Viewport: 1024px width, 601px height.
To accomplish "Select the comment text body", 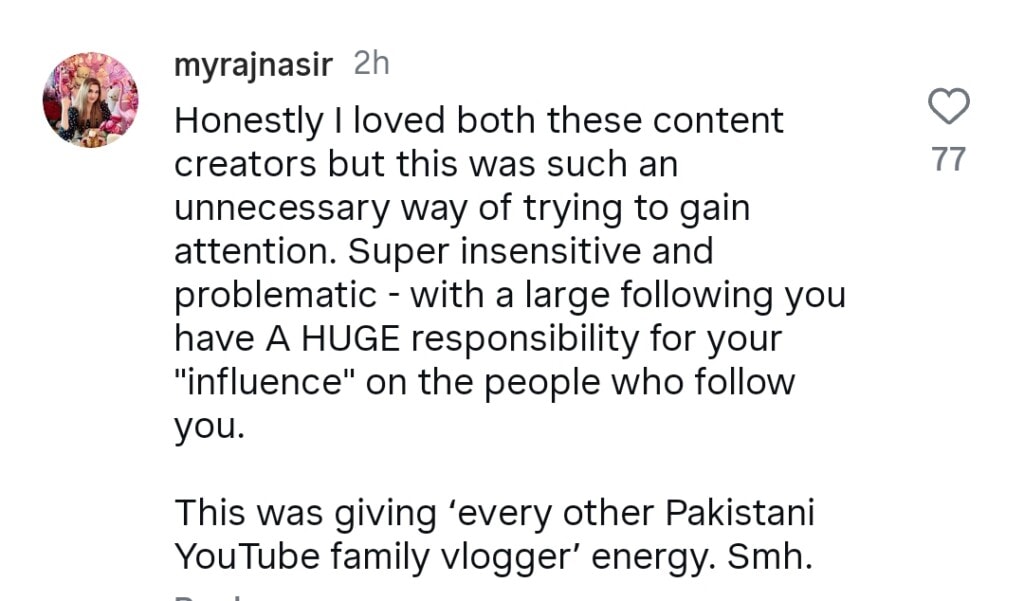I will (500, 300).
